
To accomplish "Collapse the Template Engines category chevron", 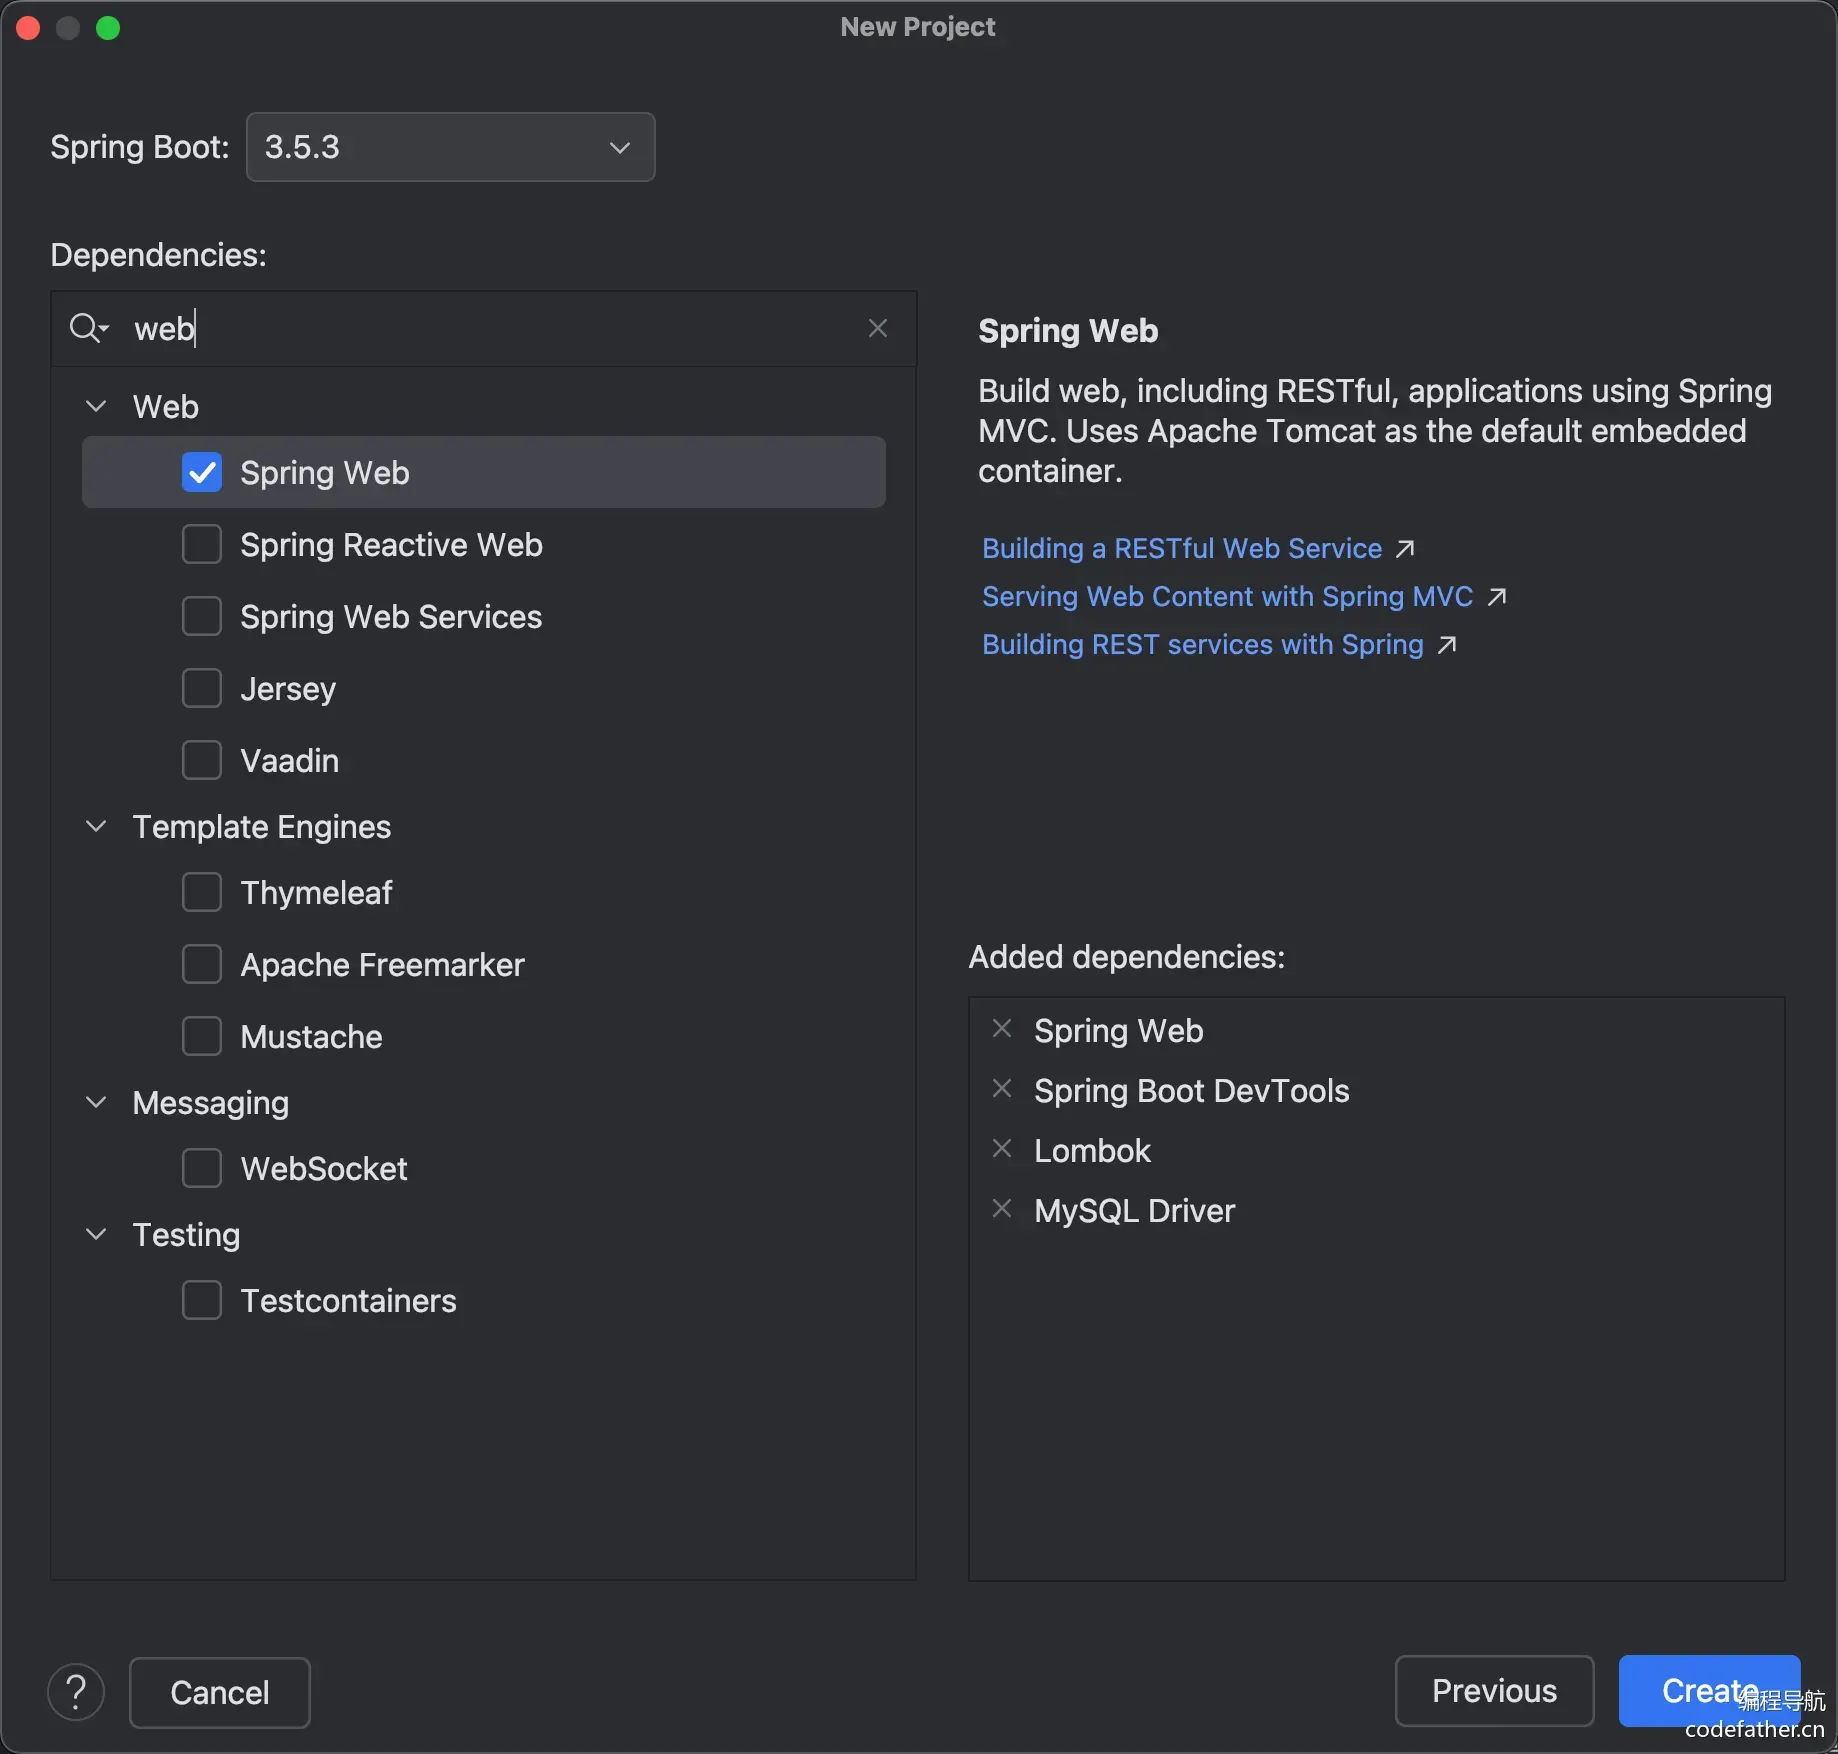I will (x=96, y=826).
